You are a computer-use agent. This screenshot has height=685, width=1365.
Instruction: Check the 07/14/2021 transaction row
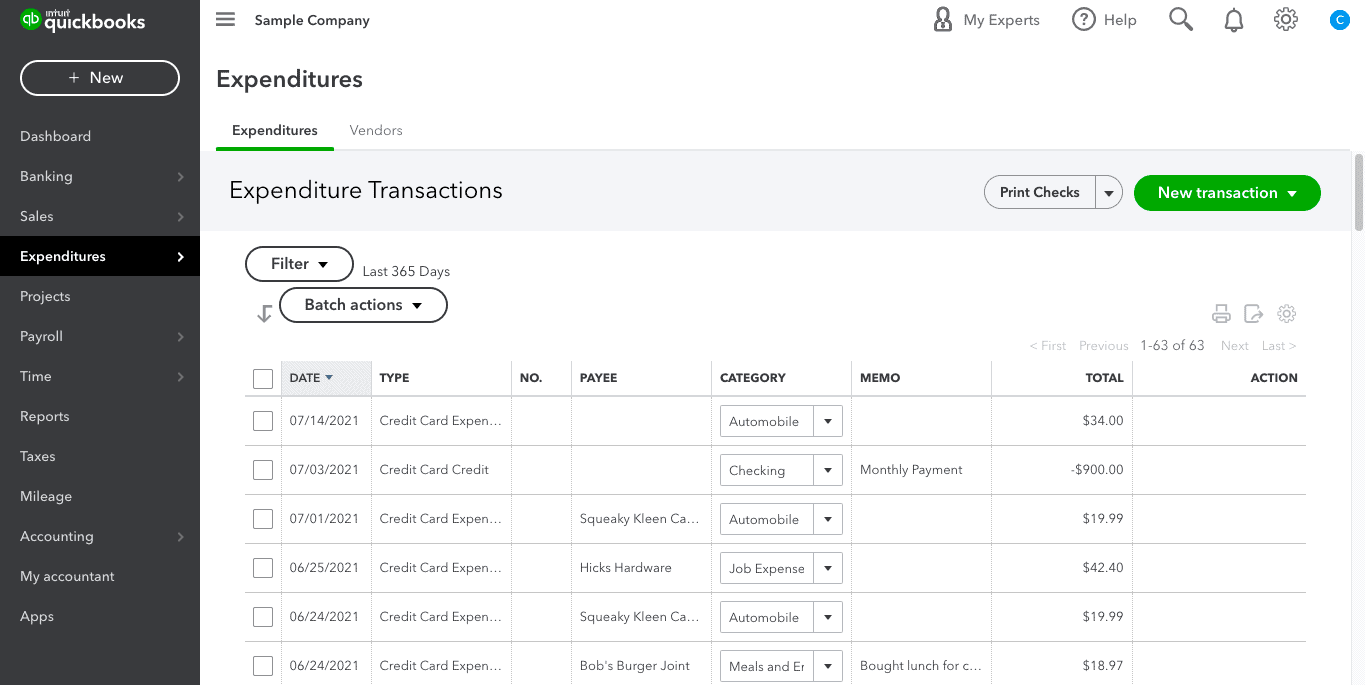263,421
